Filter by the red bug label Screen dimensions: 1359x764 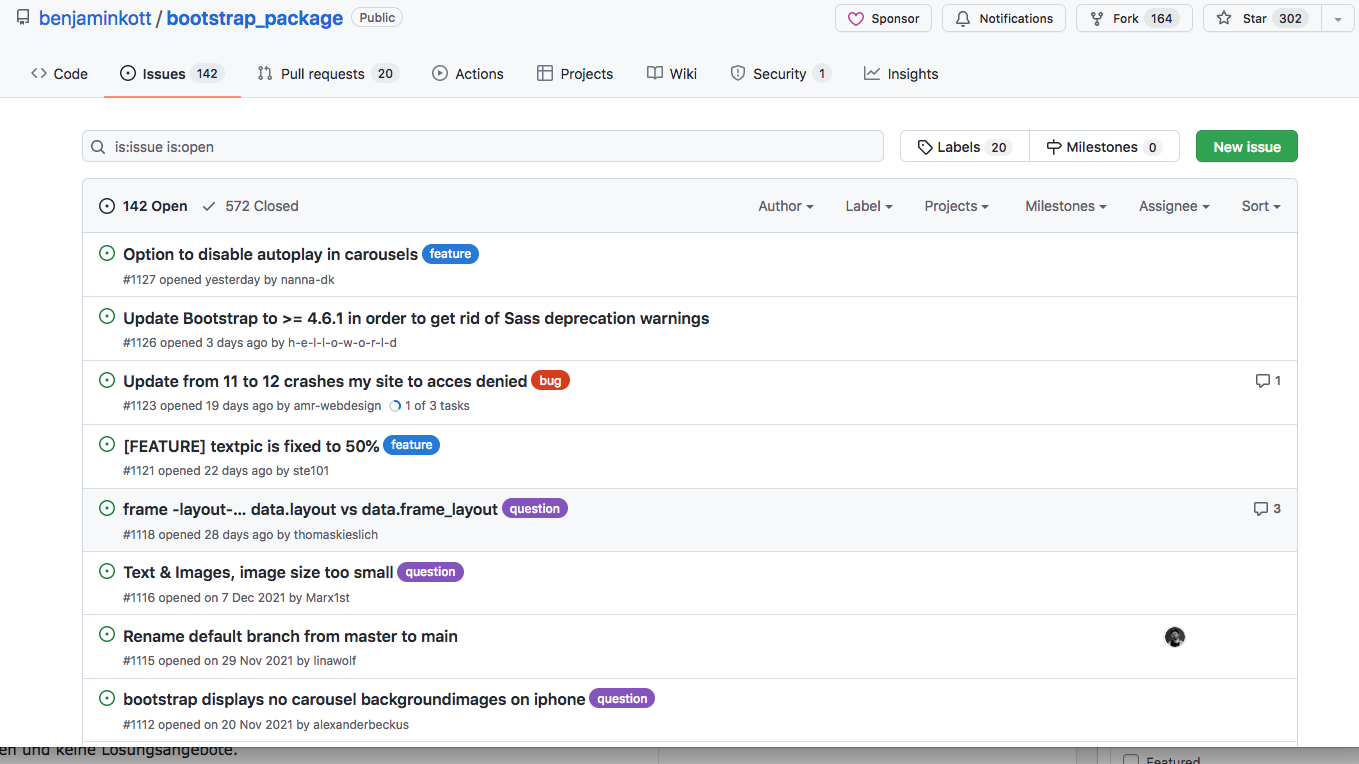pyautogui.click(x=550, y=381)
